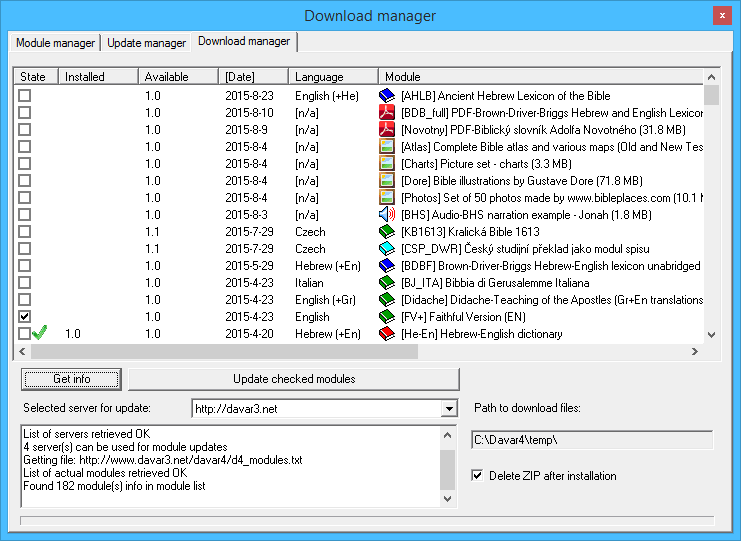This screenshot has width=741, height=541.
Task: Click the blue book icon for AHLB lexicon
Action: [x=387, y=96]
